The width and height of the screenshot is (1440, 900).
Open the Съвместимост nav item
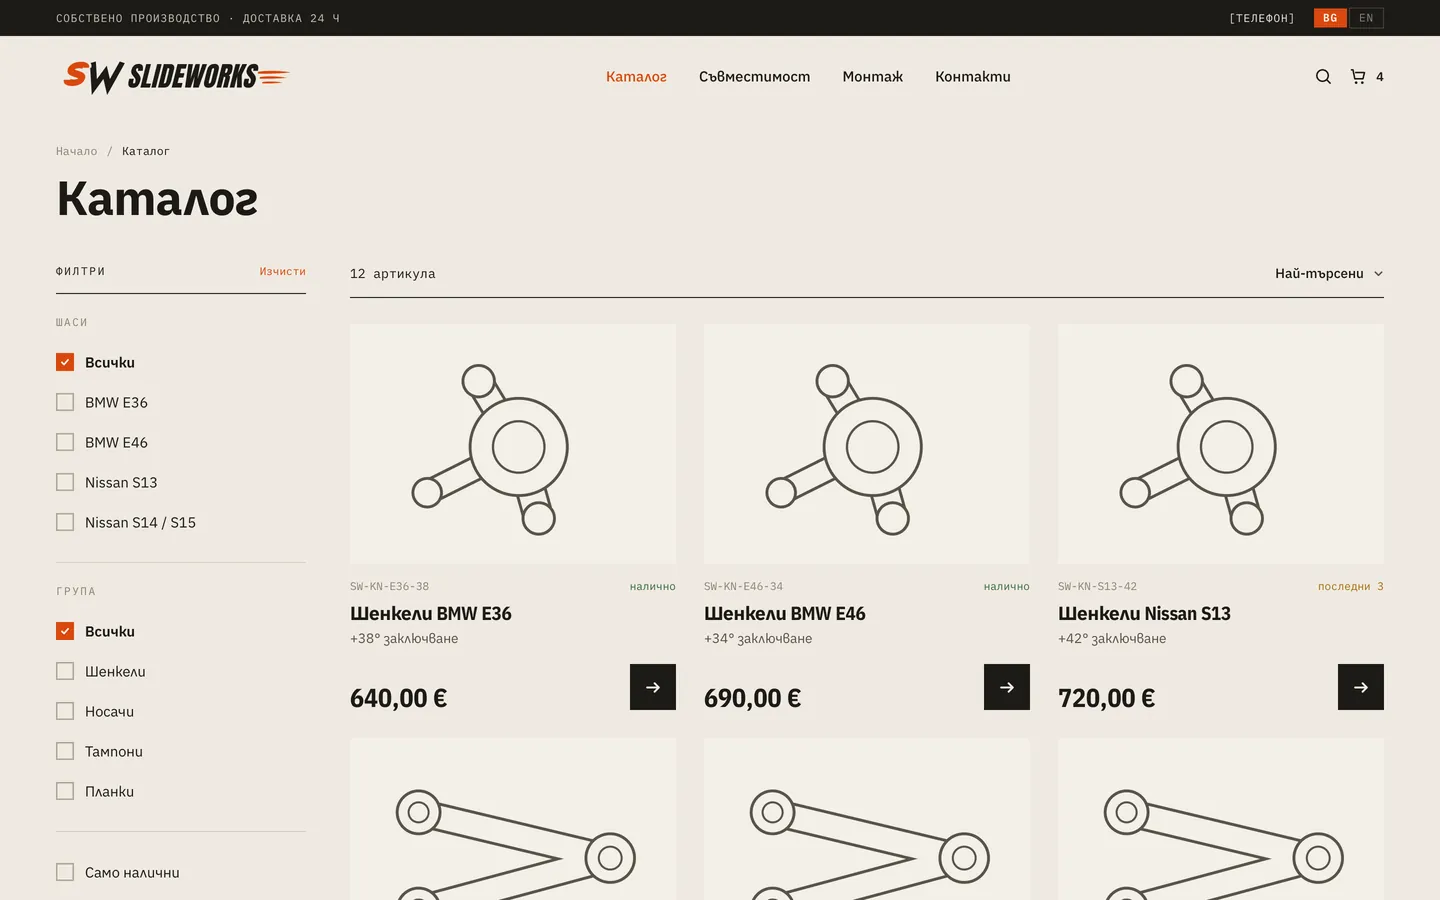click(755, 77)
